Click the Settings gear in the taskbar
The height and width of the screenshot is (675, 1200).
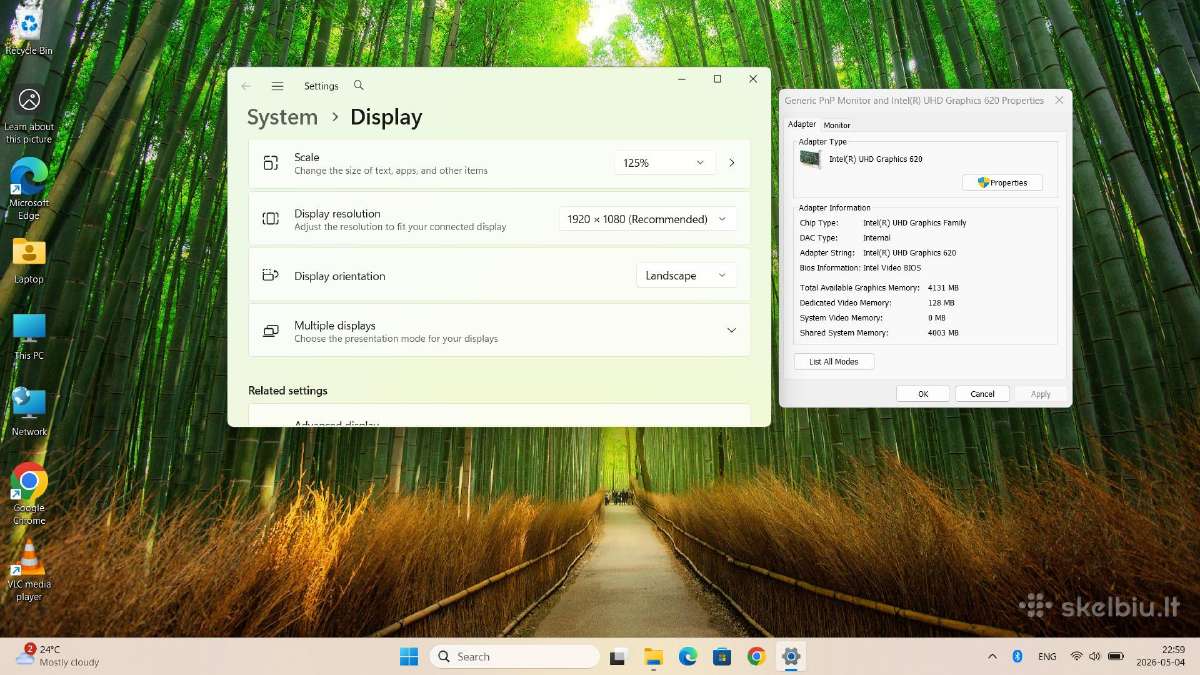(x=791, y=656)
